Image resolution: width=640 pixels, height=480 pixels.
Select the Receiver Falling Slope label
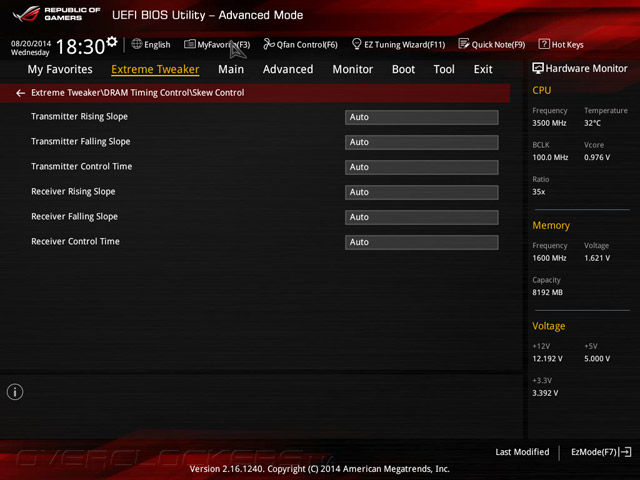point(74,216)
